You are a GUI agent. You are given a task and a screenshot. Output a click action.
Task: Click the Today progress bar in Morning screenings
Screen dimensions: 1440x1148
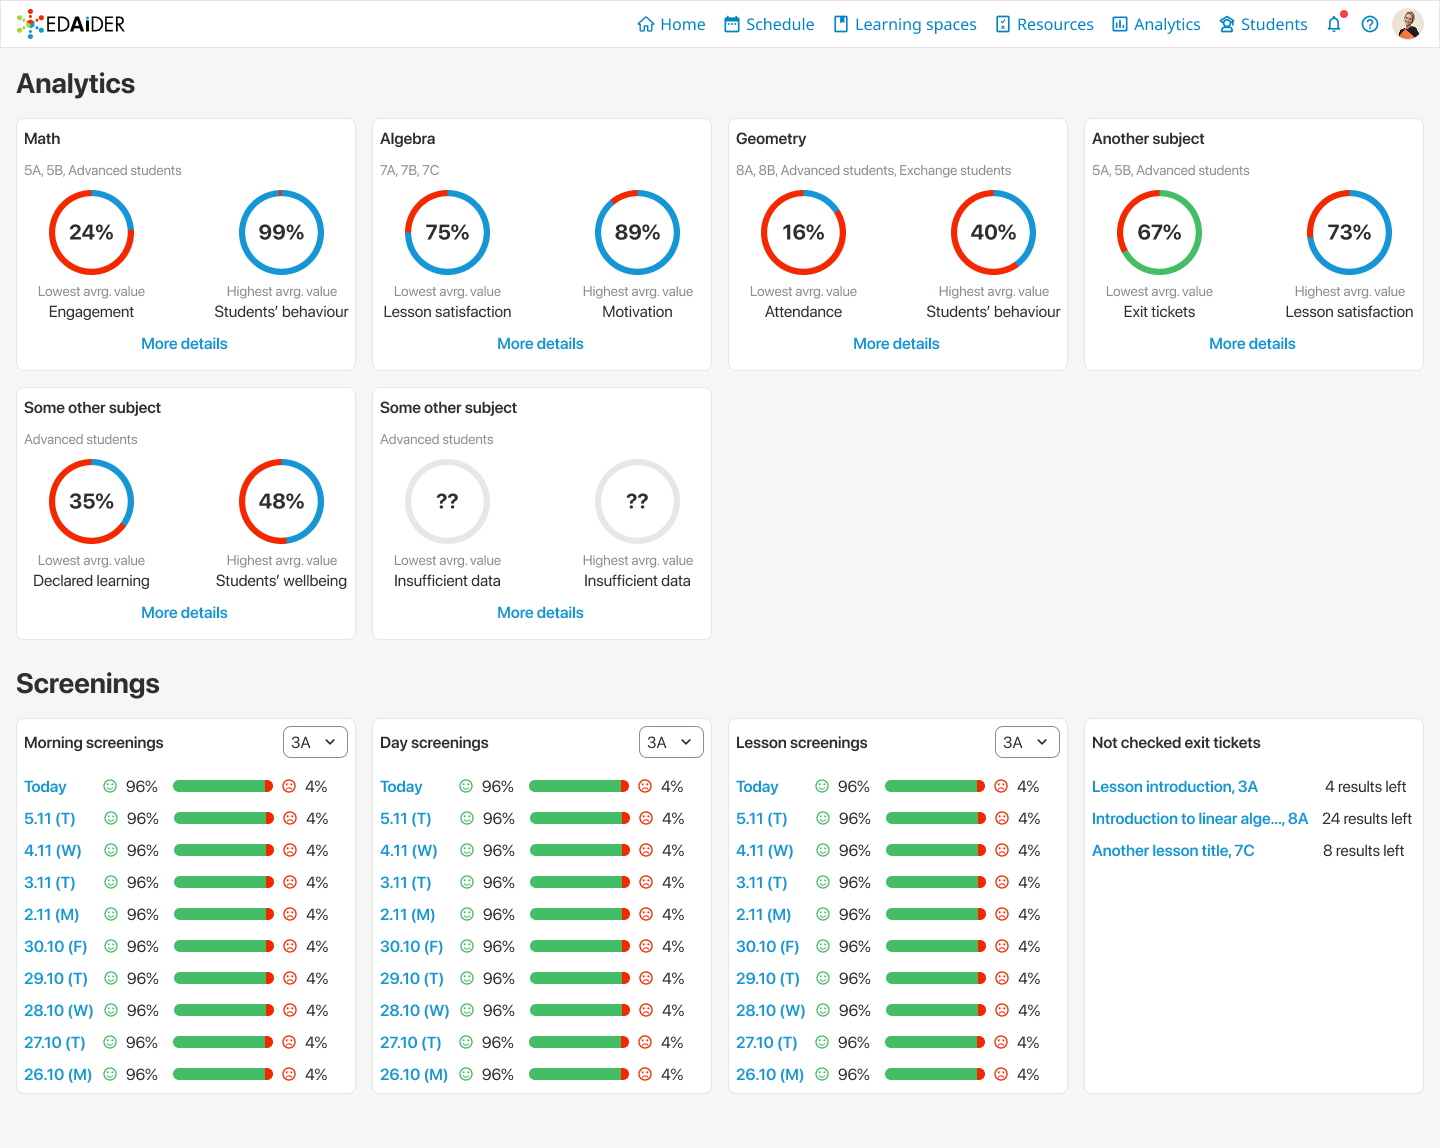click(x=223, y=786)
